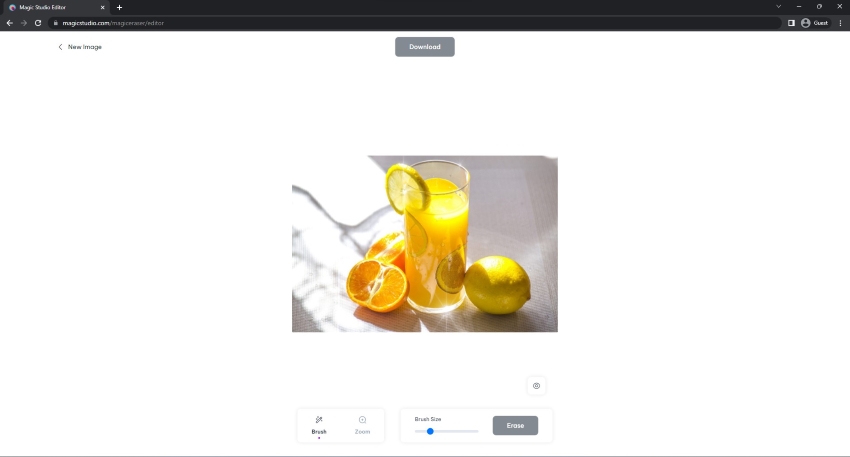Toggle the original image preview eye icon
Screen dimensions: 850x457
click(536, 386)
